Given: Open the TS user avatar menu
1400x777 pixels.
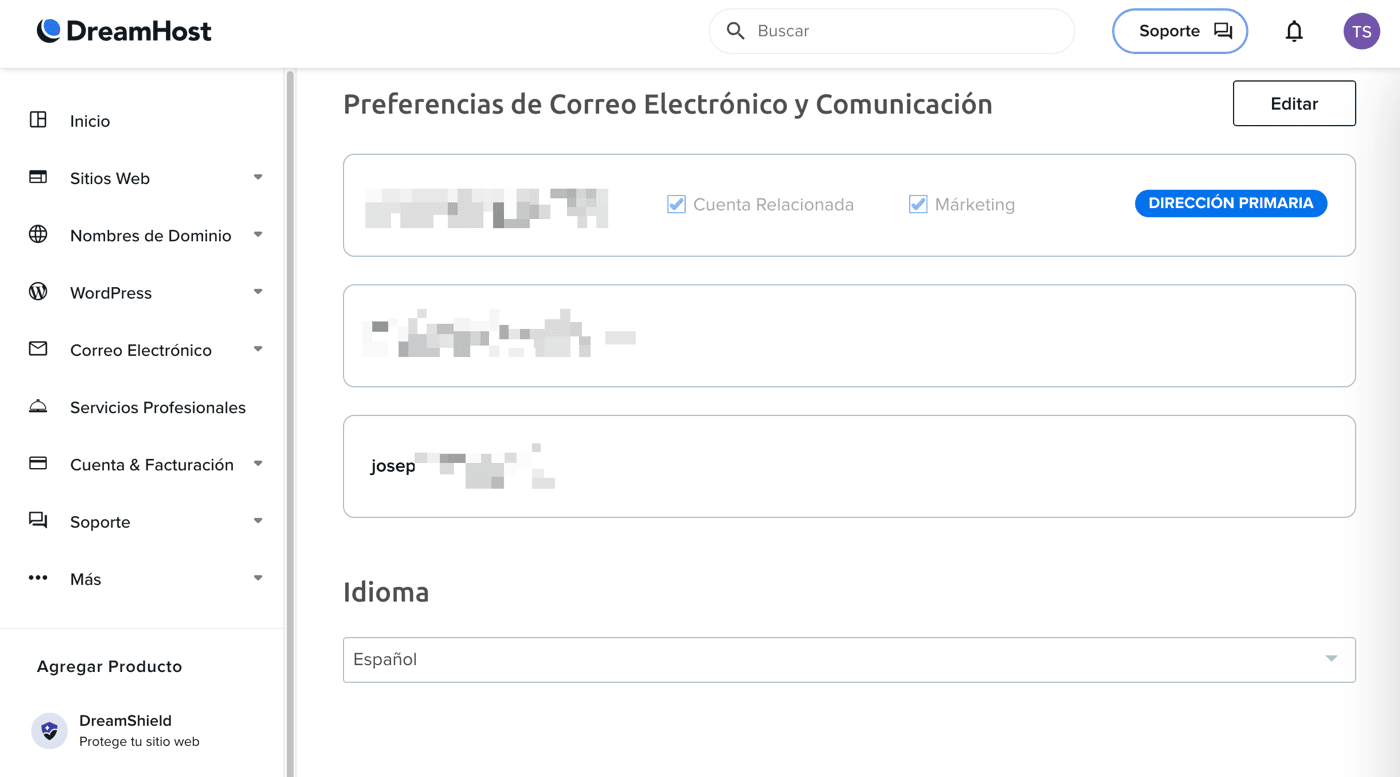Looking at the screenshot, I should pos(1362,31).
